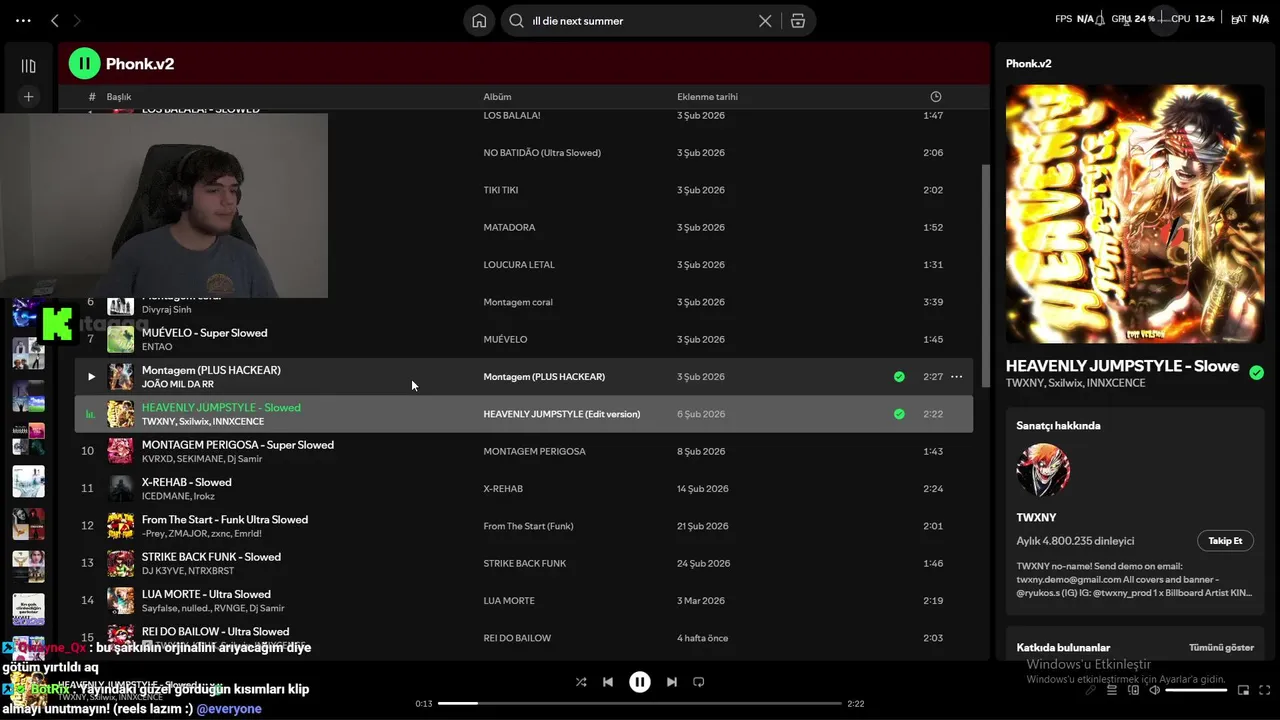Adjust the volume slider

(x=1196, y=690)
